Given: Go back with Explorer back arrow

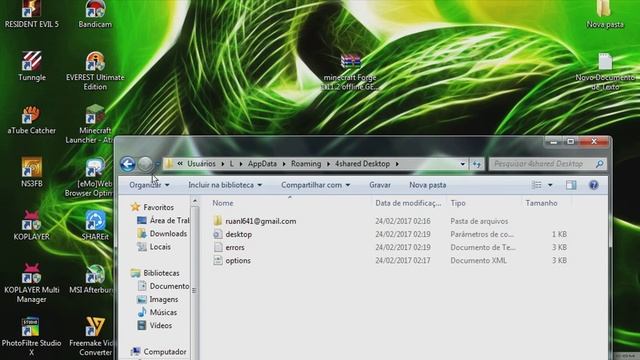Looking at the screenshot, I should click(x=128, y=164).
